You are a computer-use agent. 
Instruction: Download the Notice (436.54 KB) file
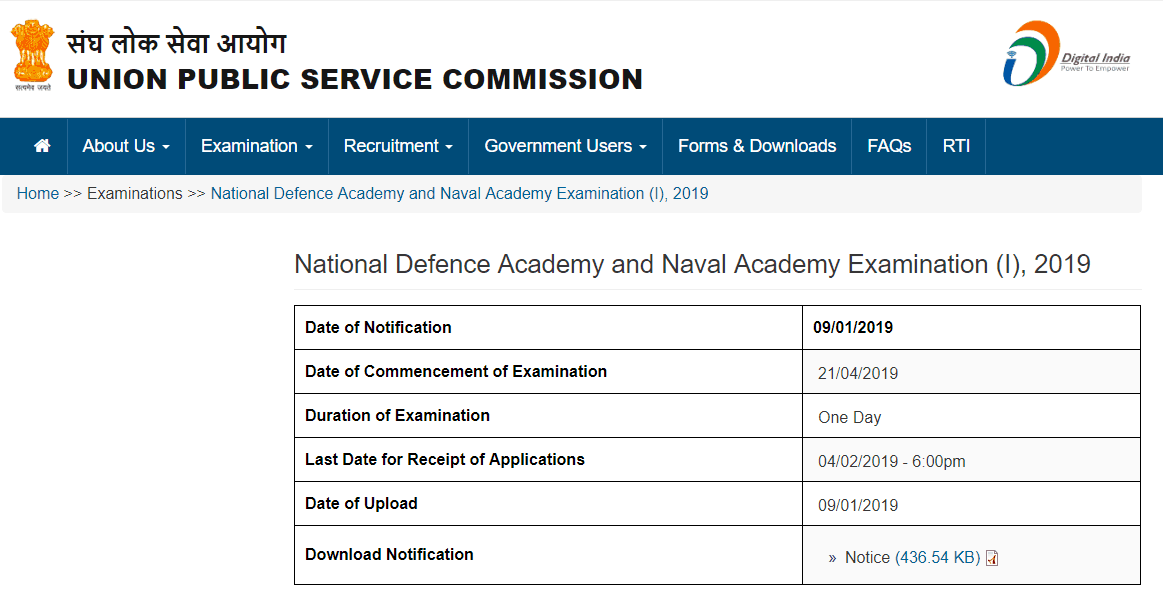pyautogui.click(x=912, y=558)
